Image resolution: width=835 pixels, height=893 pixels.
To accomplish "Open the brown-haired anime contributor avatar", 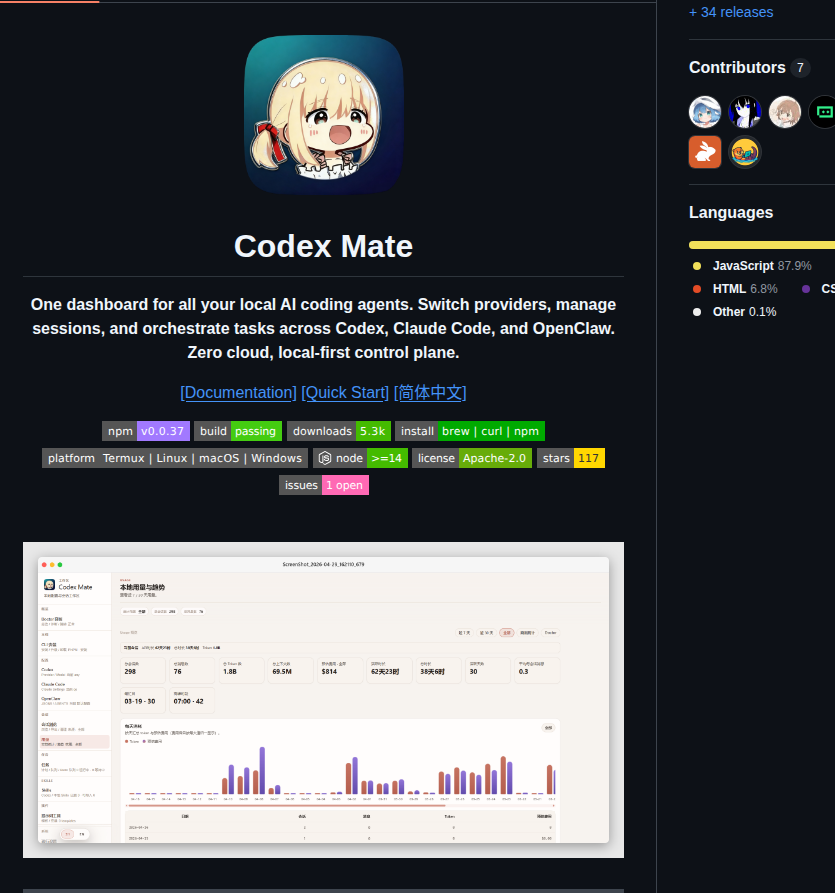I will point(784,112).
